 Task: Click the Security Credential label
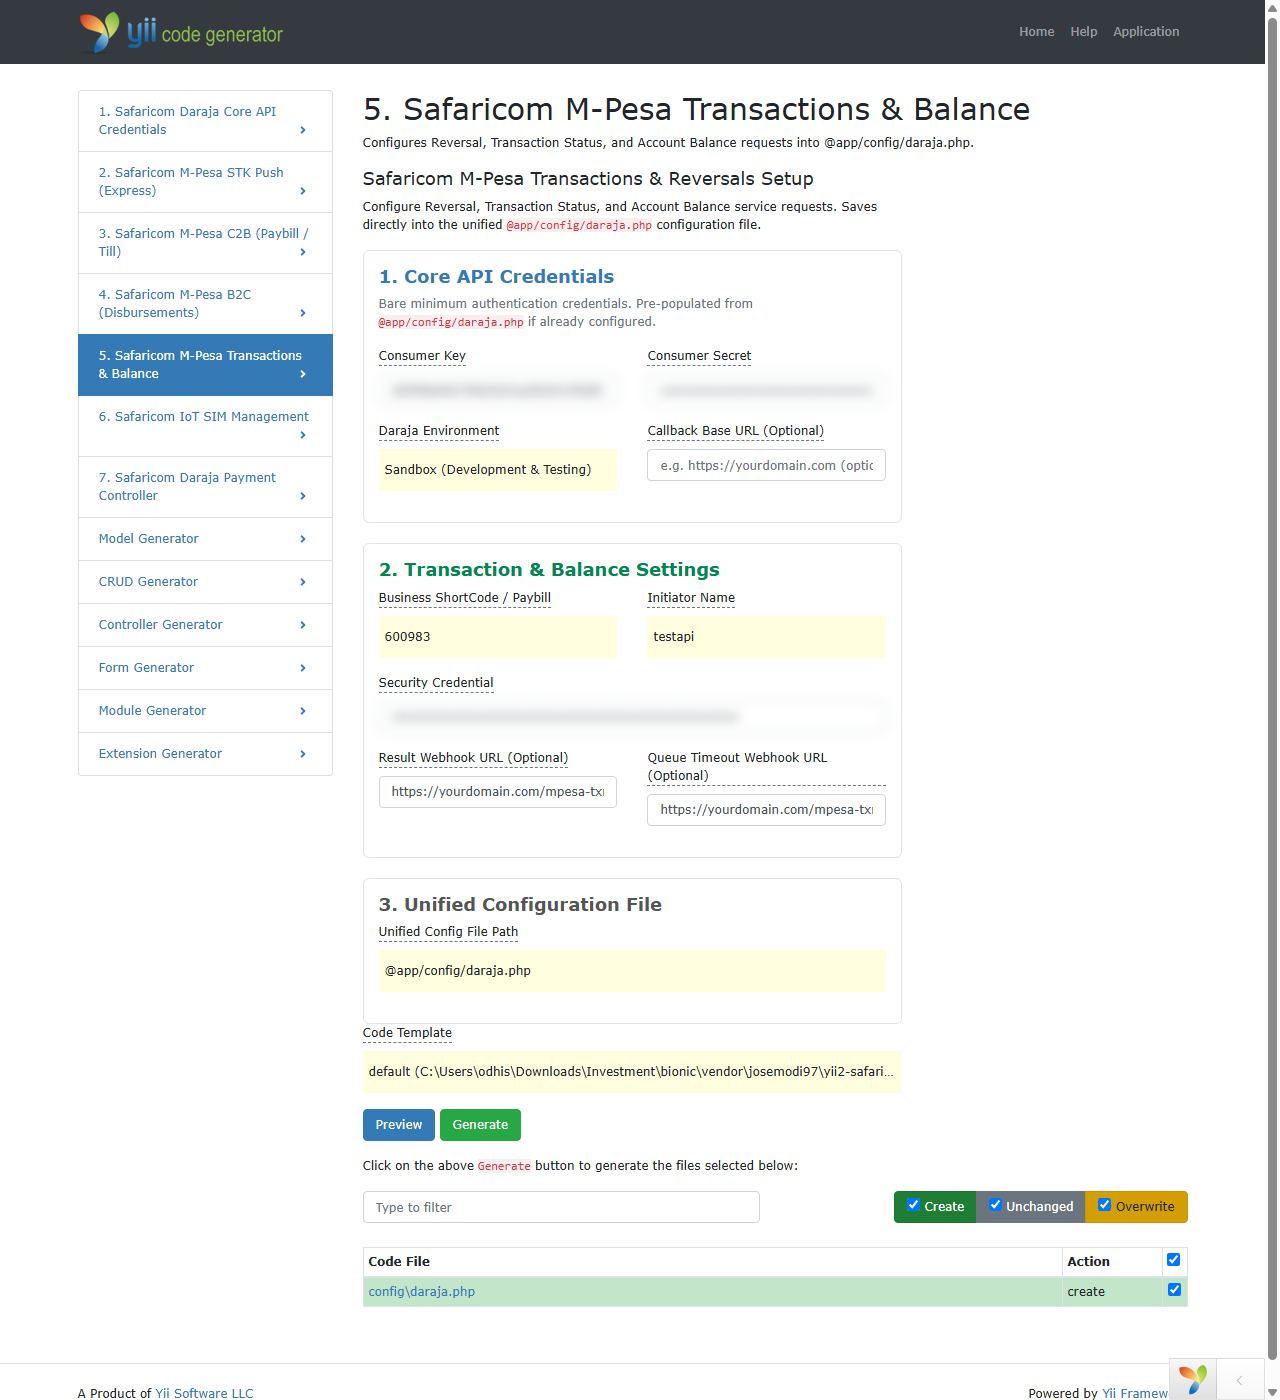point(436,683)
